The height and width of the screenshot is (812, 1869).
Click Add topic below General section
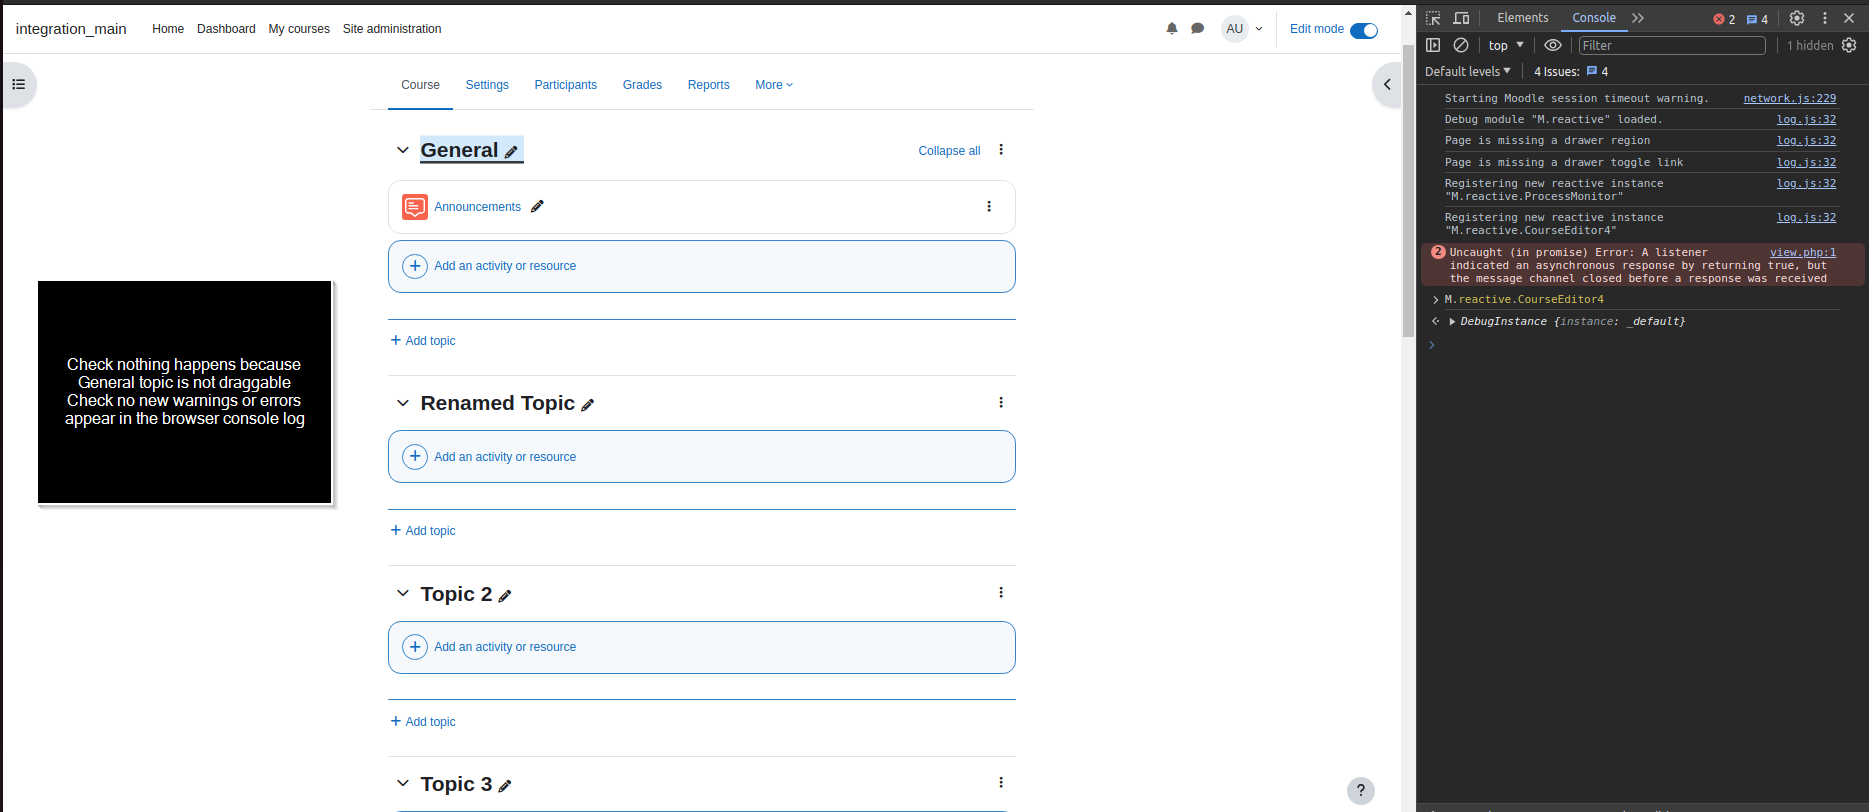click(423, 341)
